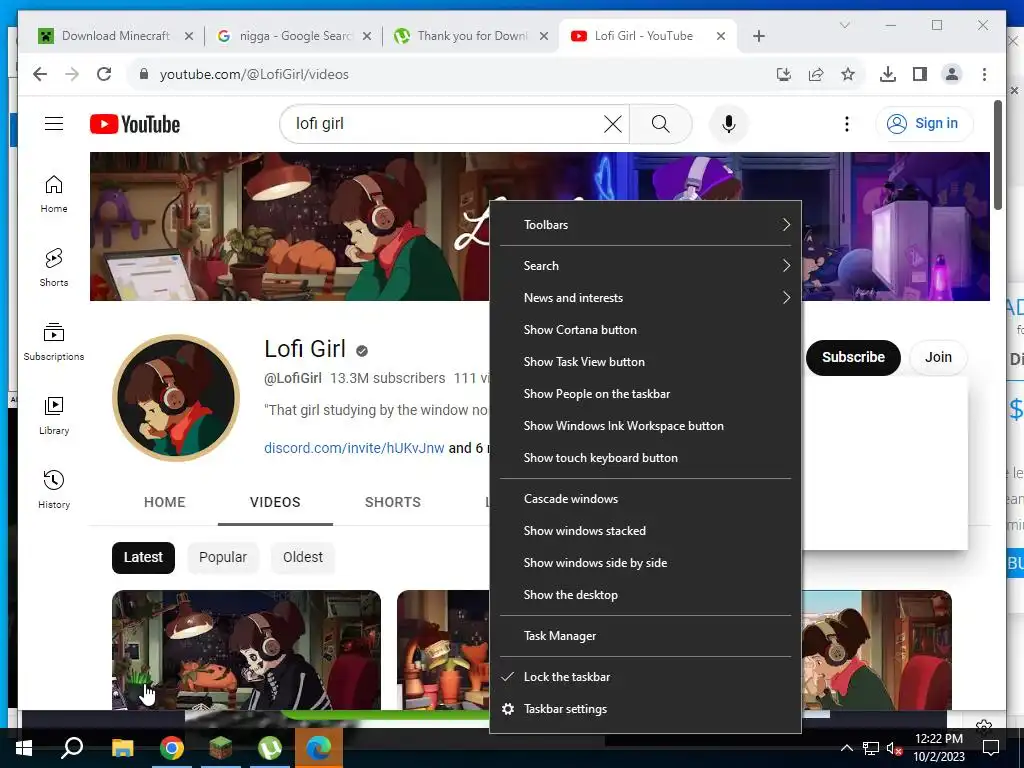Open the YouTube hamburger guide menu
Screen dimensions: 1024x768
click(54, 123)
